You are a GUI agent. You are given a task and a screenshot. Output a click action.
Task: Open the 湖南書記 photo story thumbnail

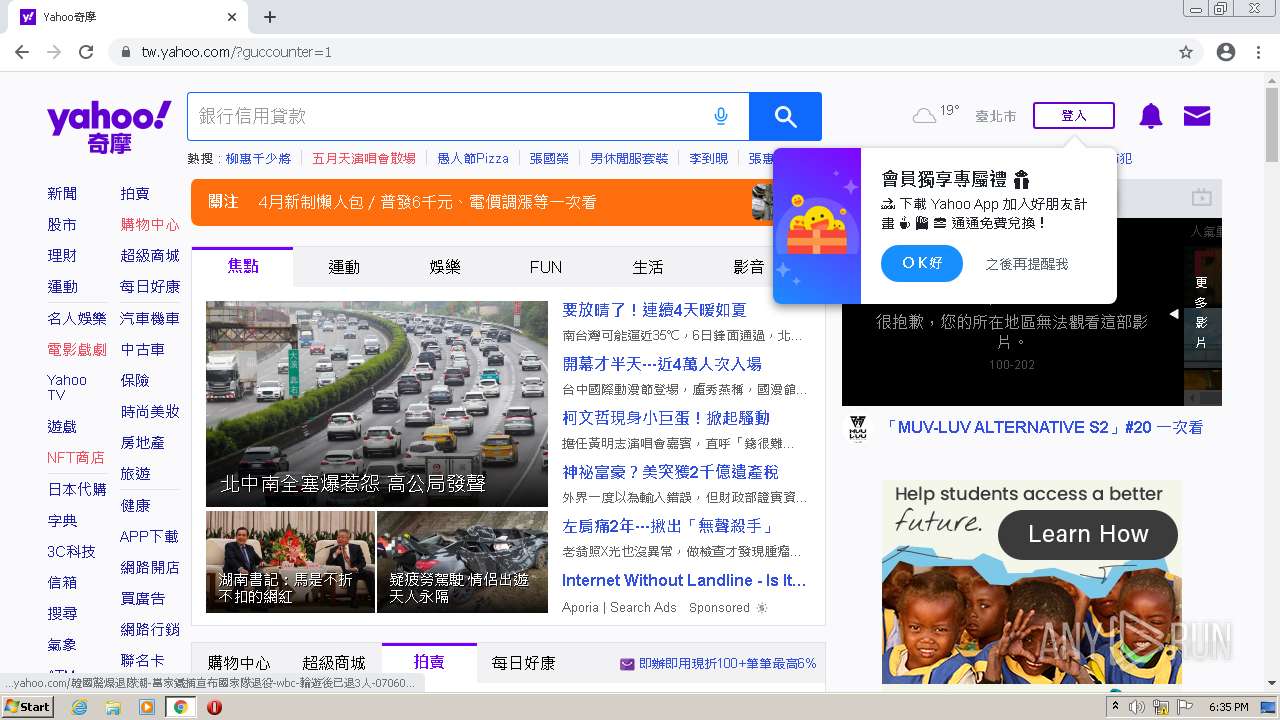(290, 562)
